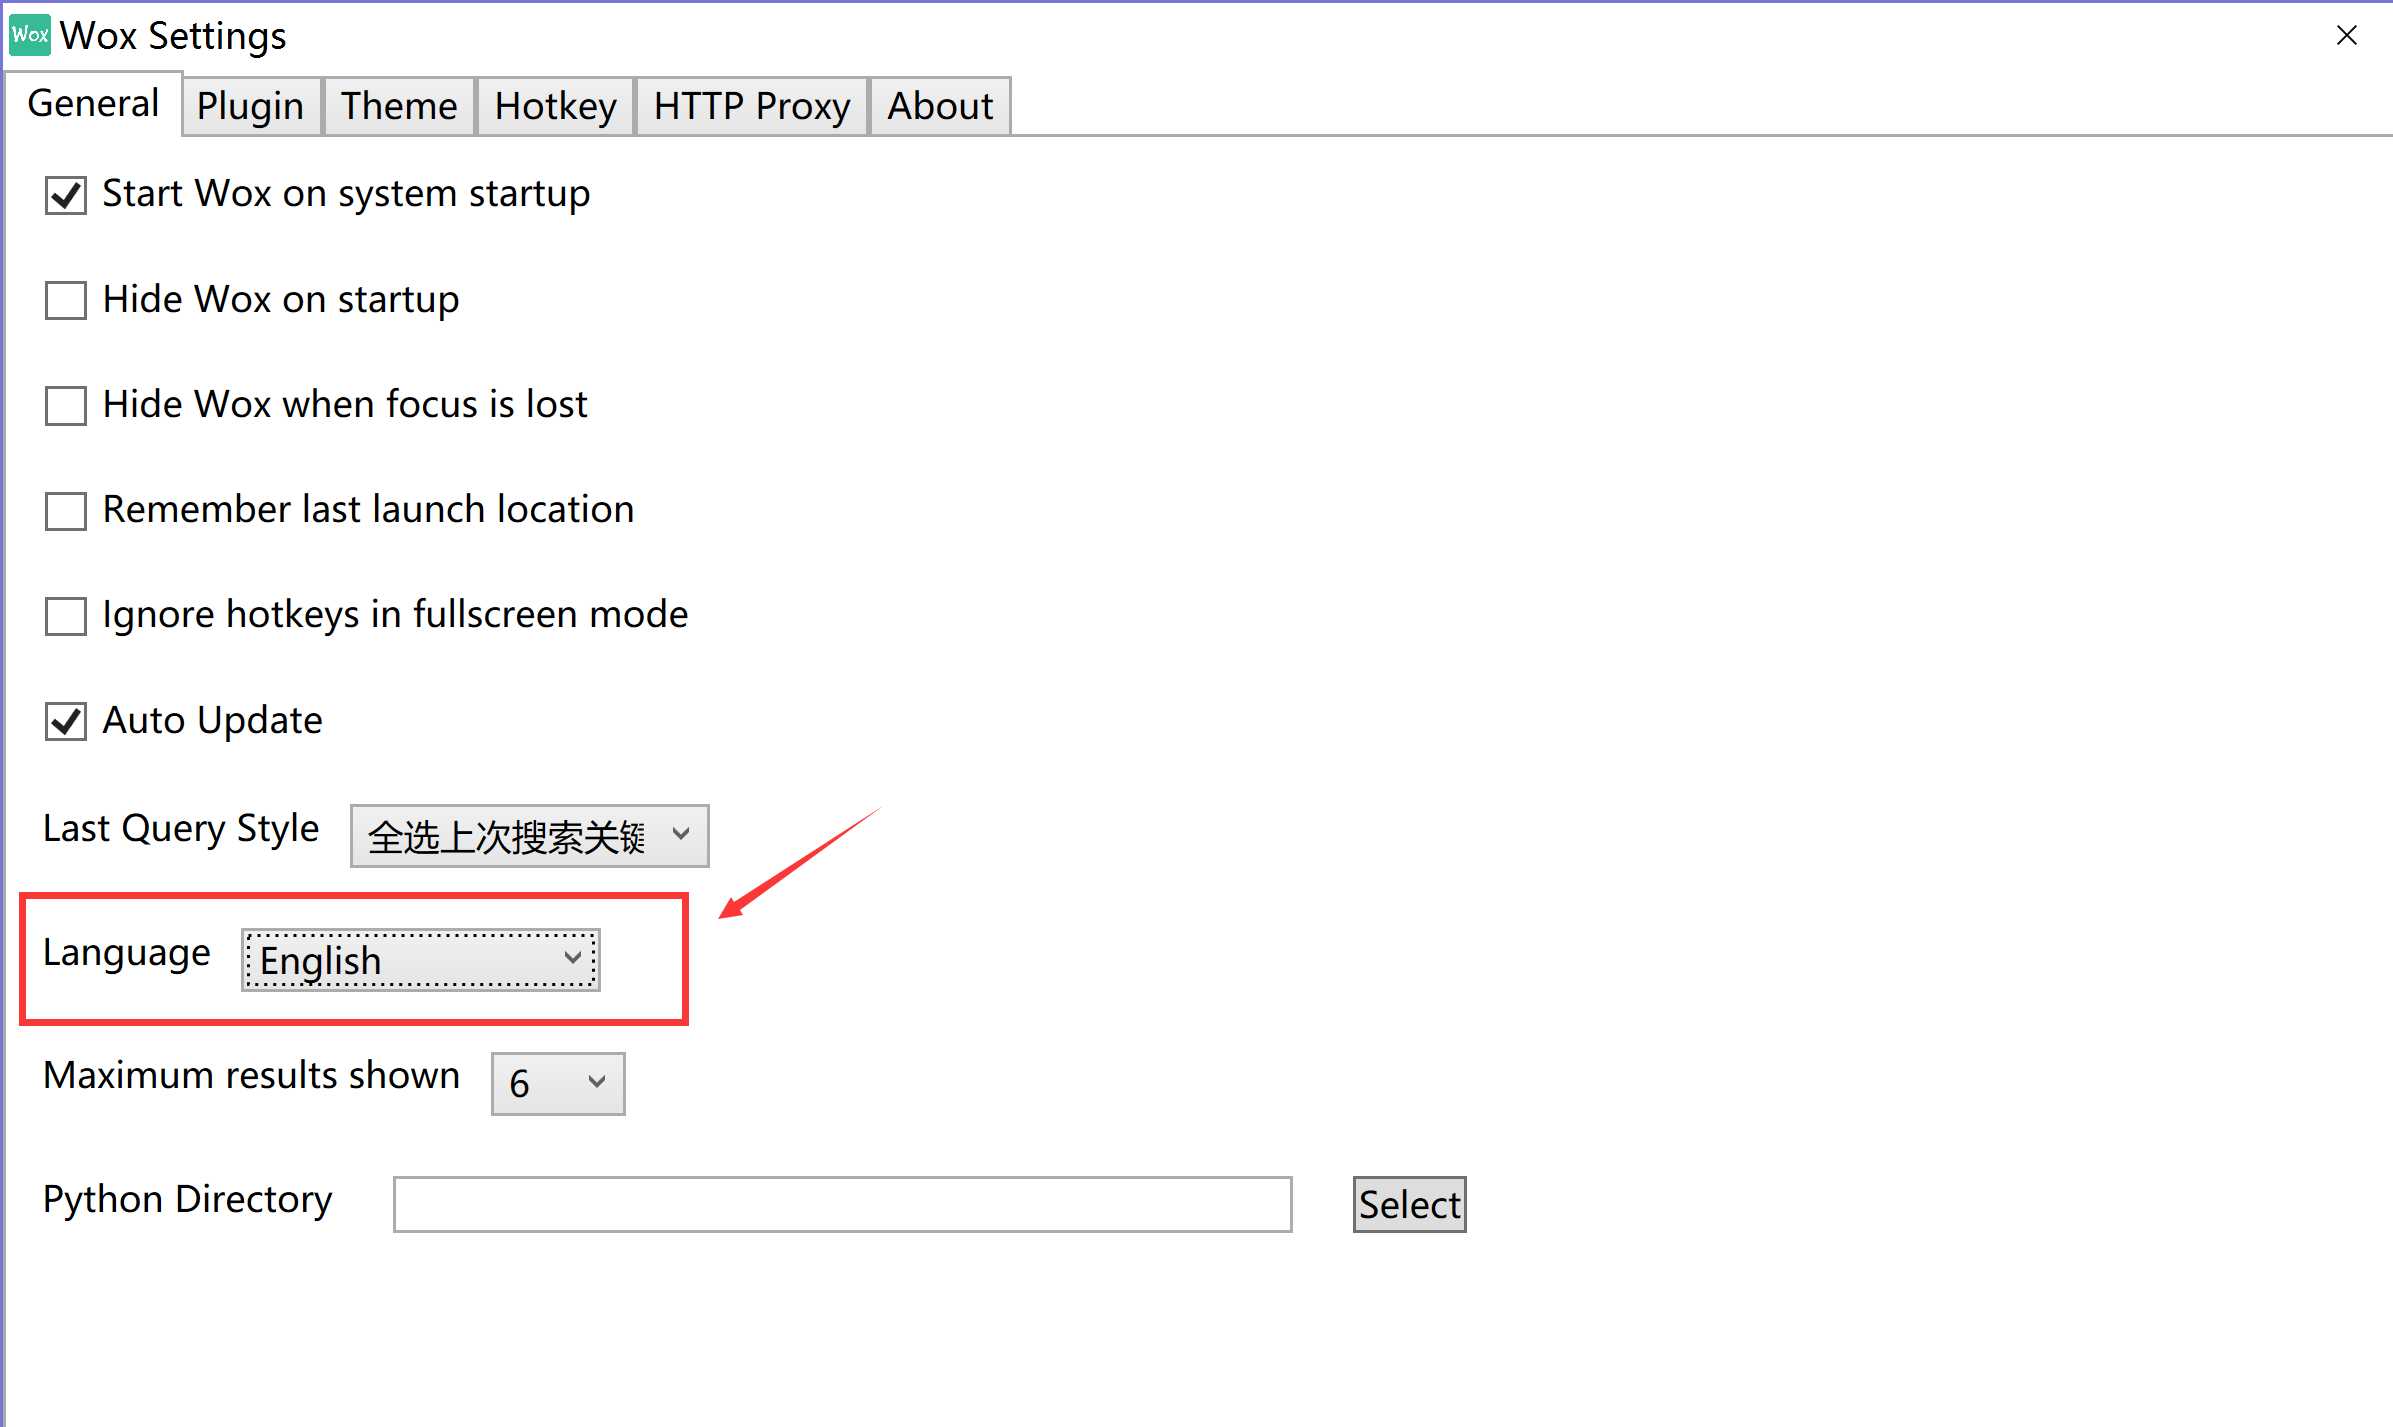Viewport: 2393px width, 1427px height.
Task: Check Remember last launch location
Action: [66, 511]
